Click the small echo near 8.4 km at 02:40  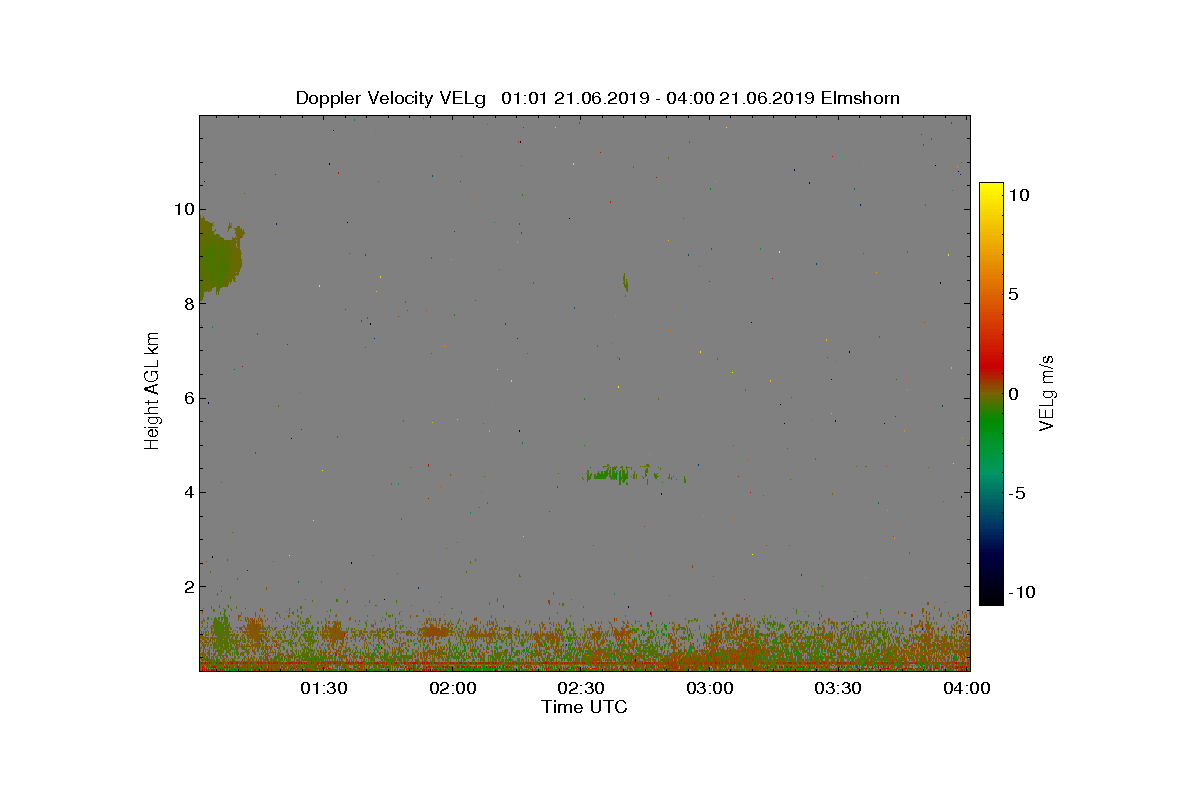pos(625,283)
